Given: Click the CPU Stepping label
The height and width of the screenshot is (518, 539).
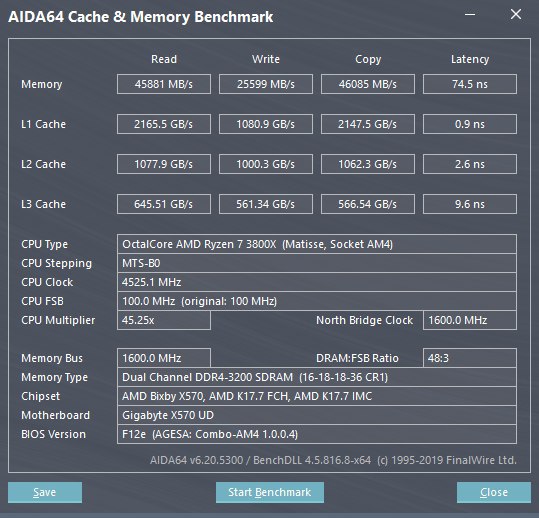Looking at the screenshot, I should (x=56, y=263).
